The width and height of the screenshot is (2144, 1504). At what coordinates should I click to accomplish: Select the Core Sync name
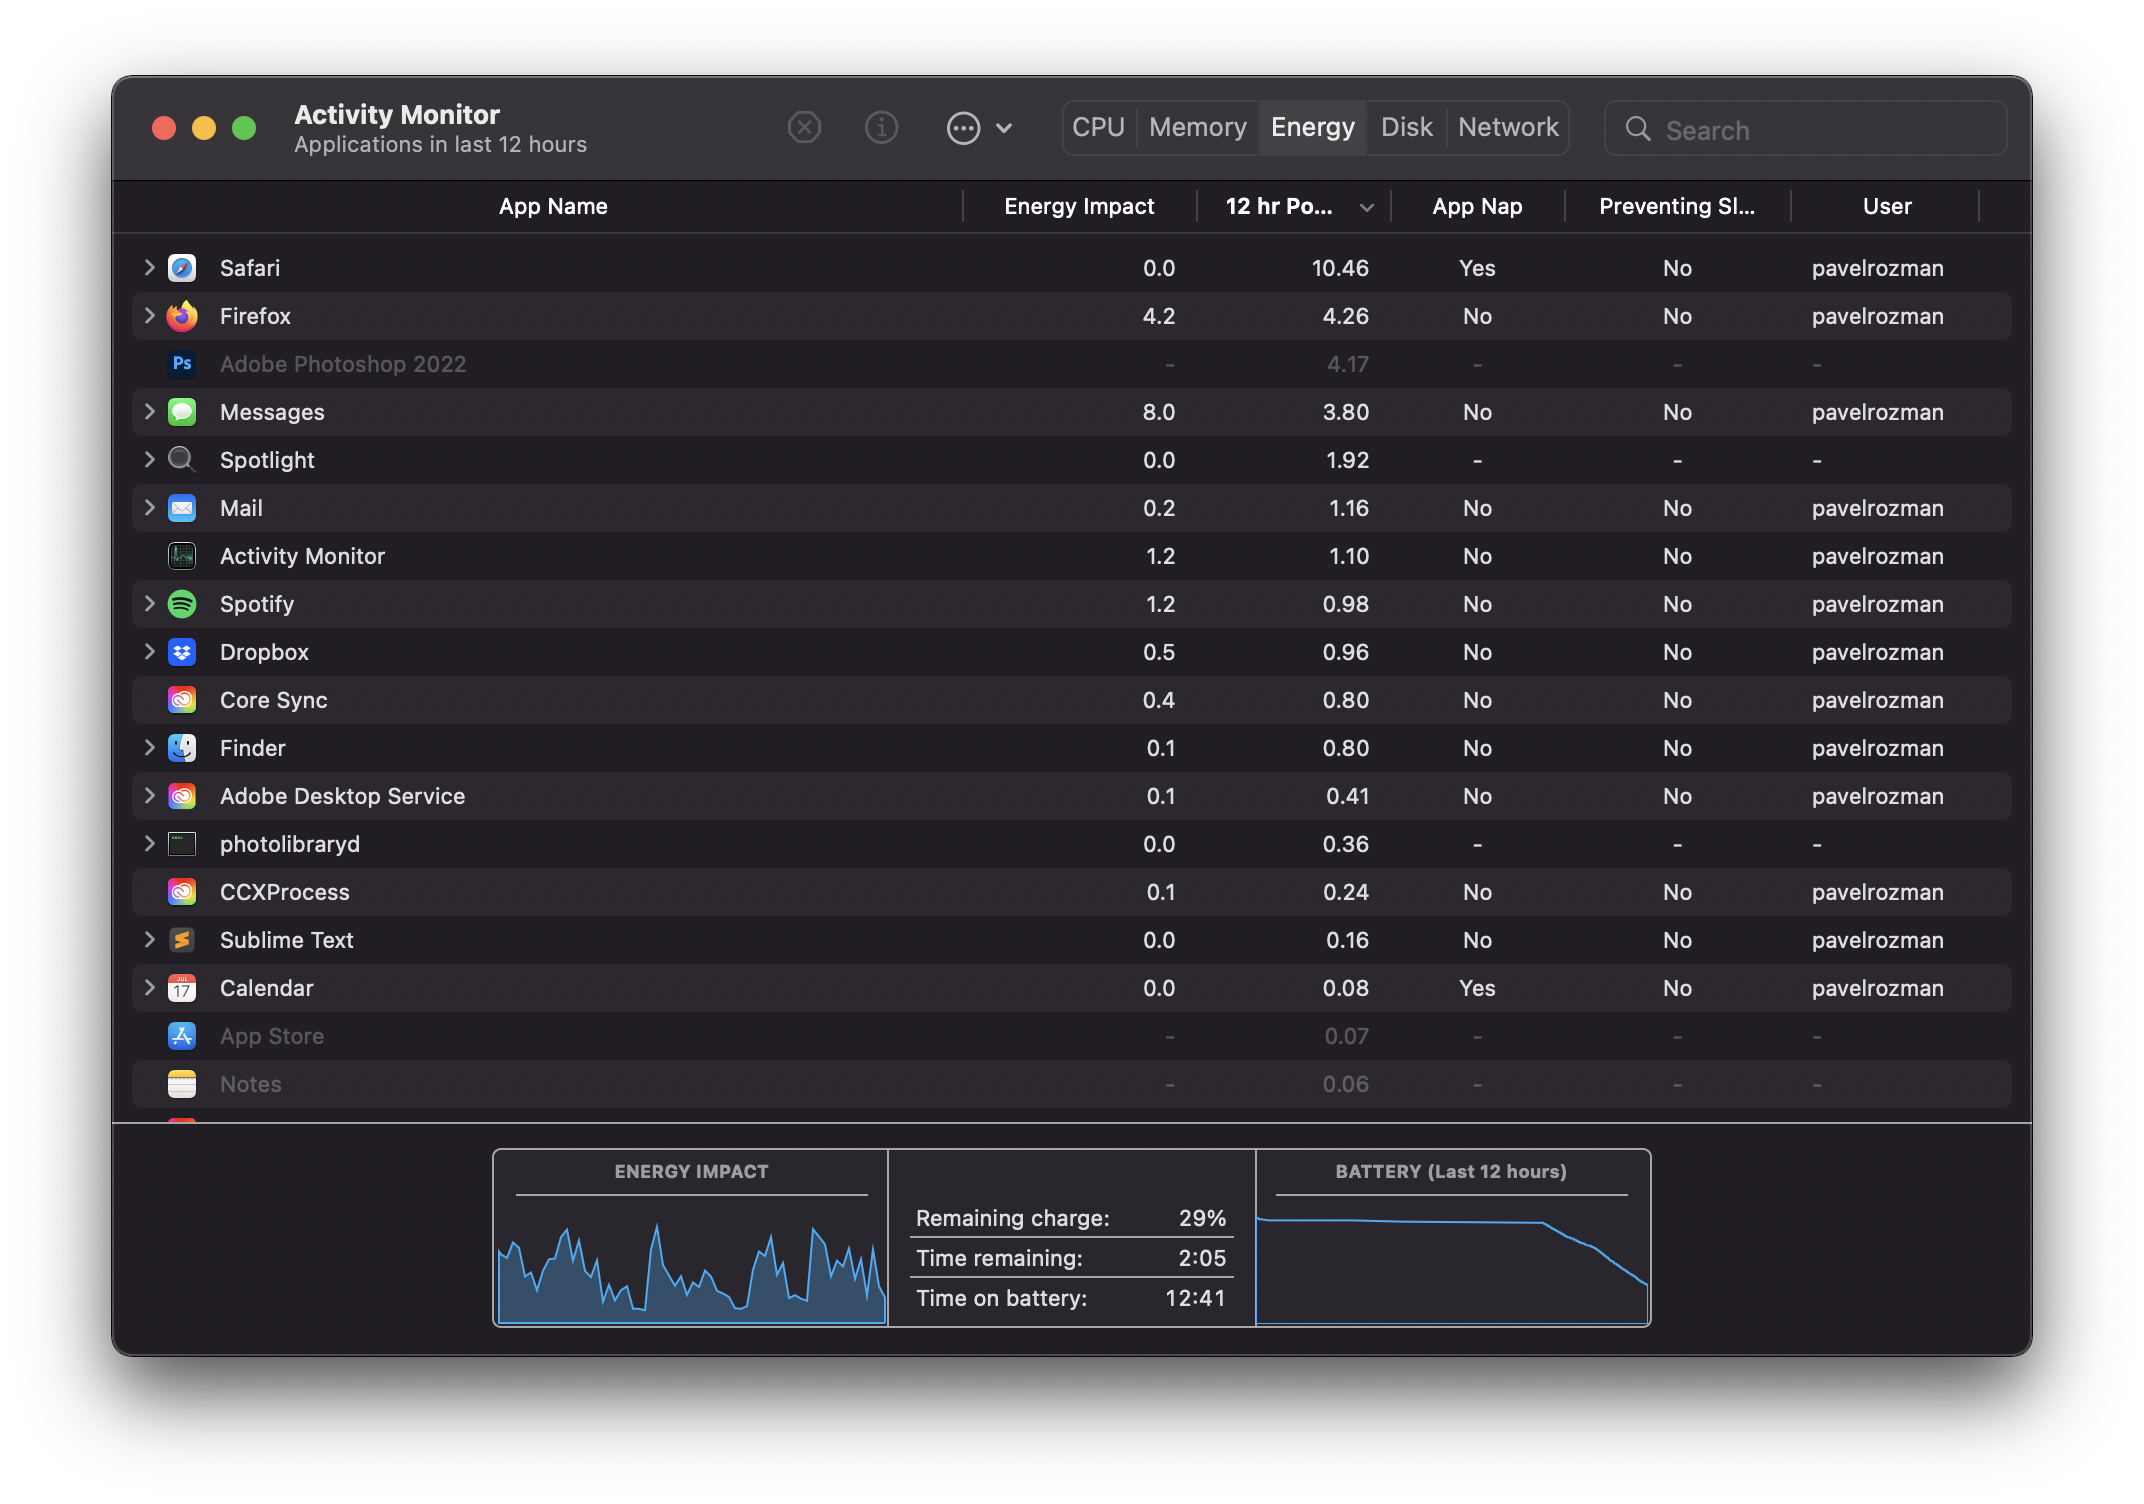pos(273,700)
